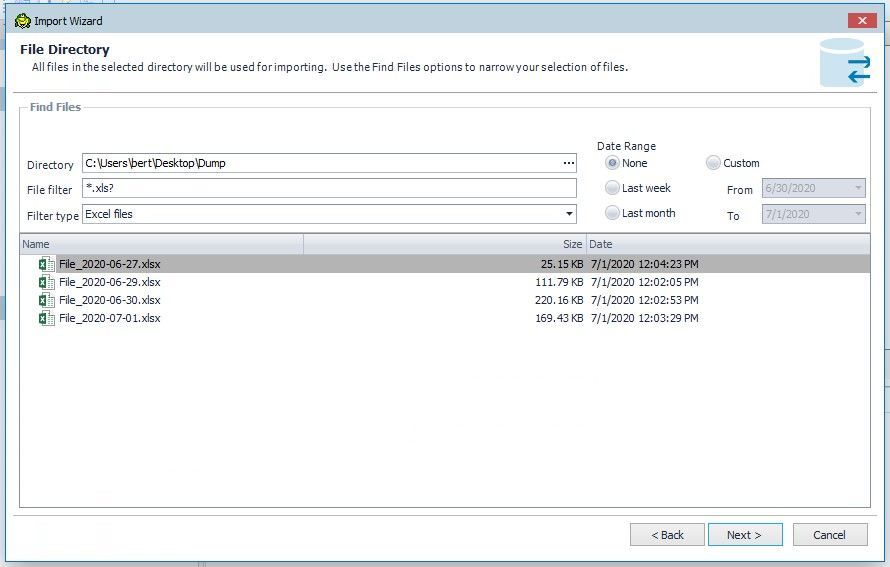The image size is (890, 567).
Task: Select the File_2020-06-27.xlsx row
Action: pyautogui.click(x=445, y=264)
